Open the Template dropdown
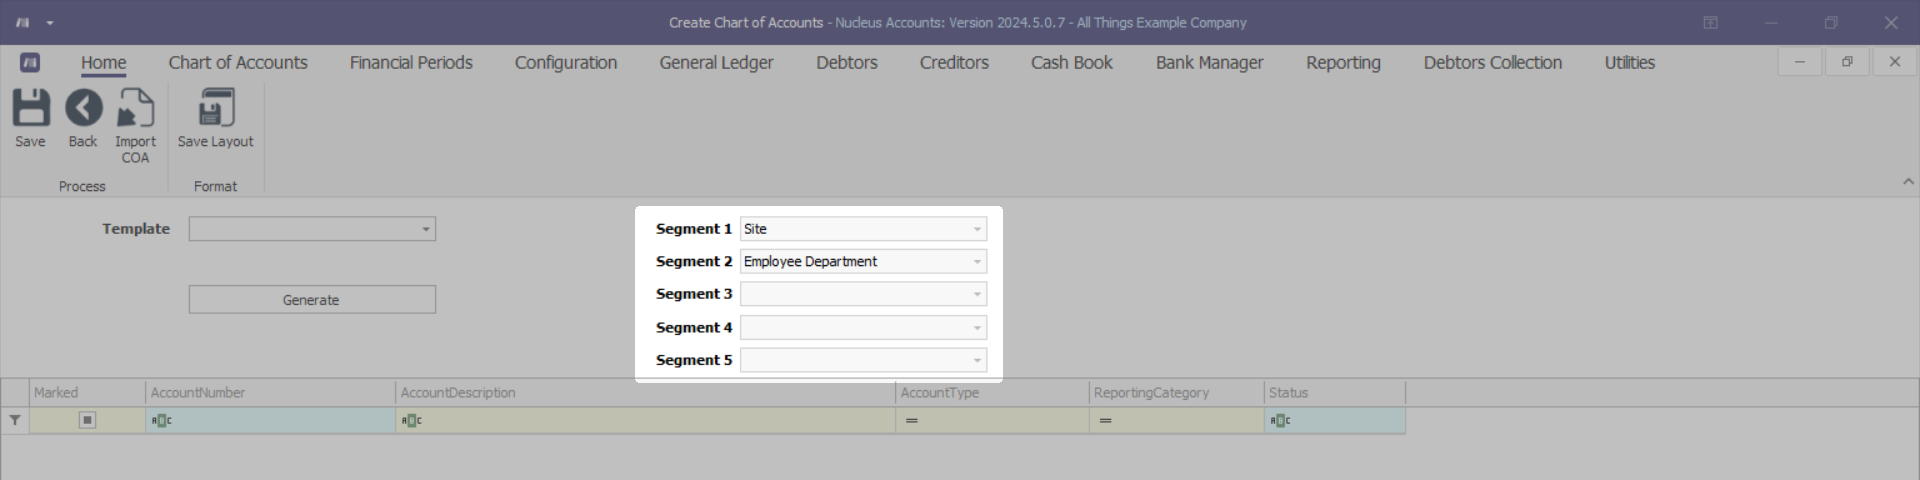The height and width of the screenshot is (480, 1920). pos(426,229)
